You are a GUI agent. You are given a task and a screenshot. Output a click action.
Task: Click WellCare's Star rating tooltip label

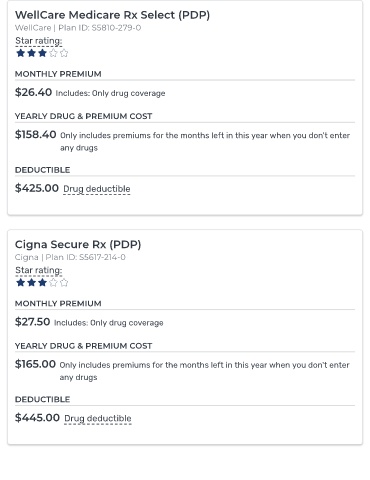pos(39,41)
